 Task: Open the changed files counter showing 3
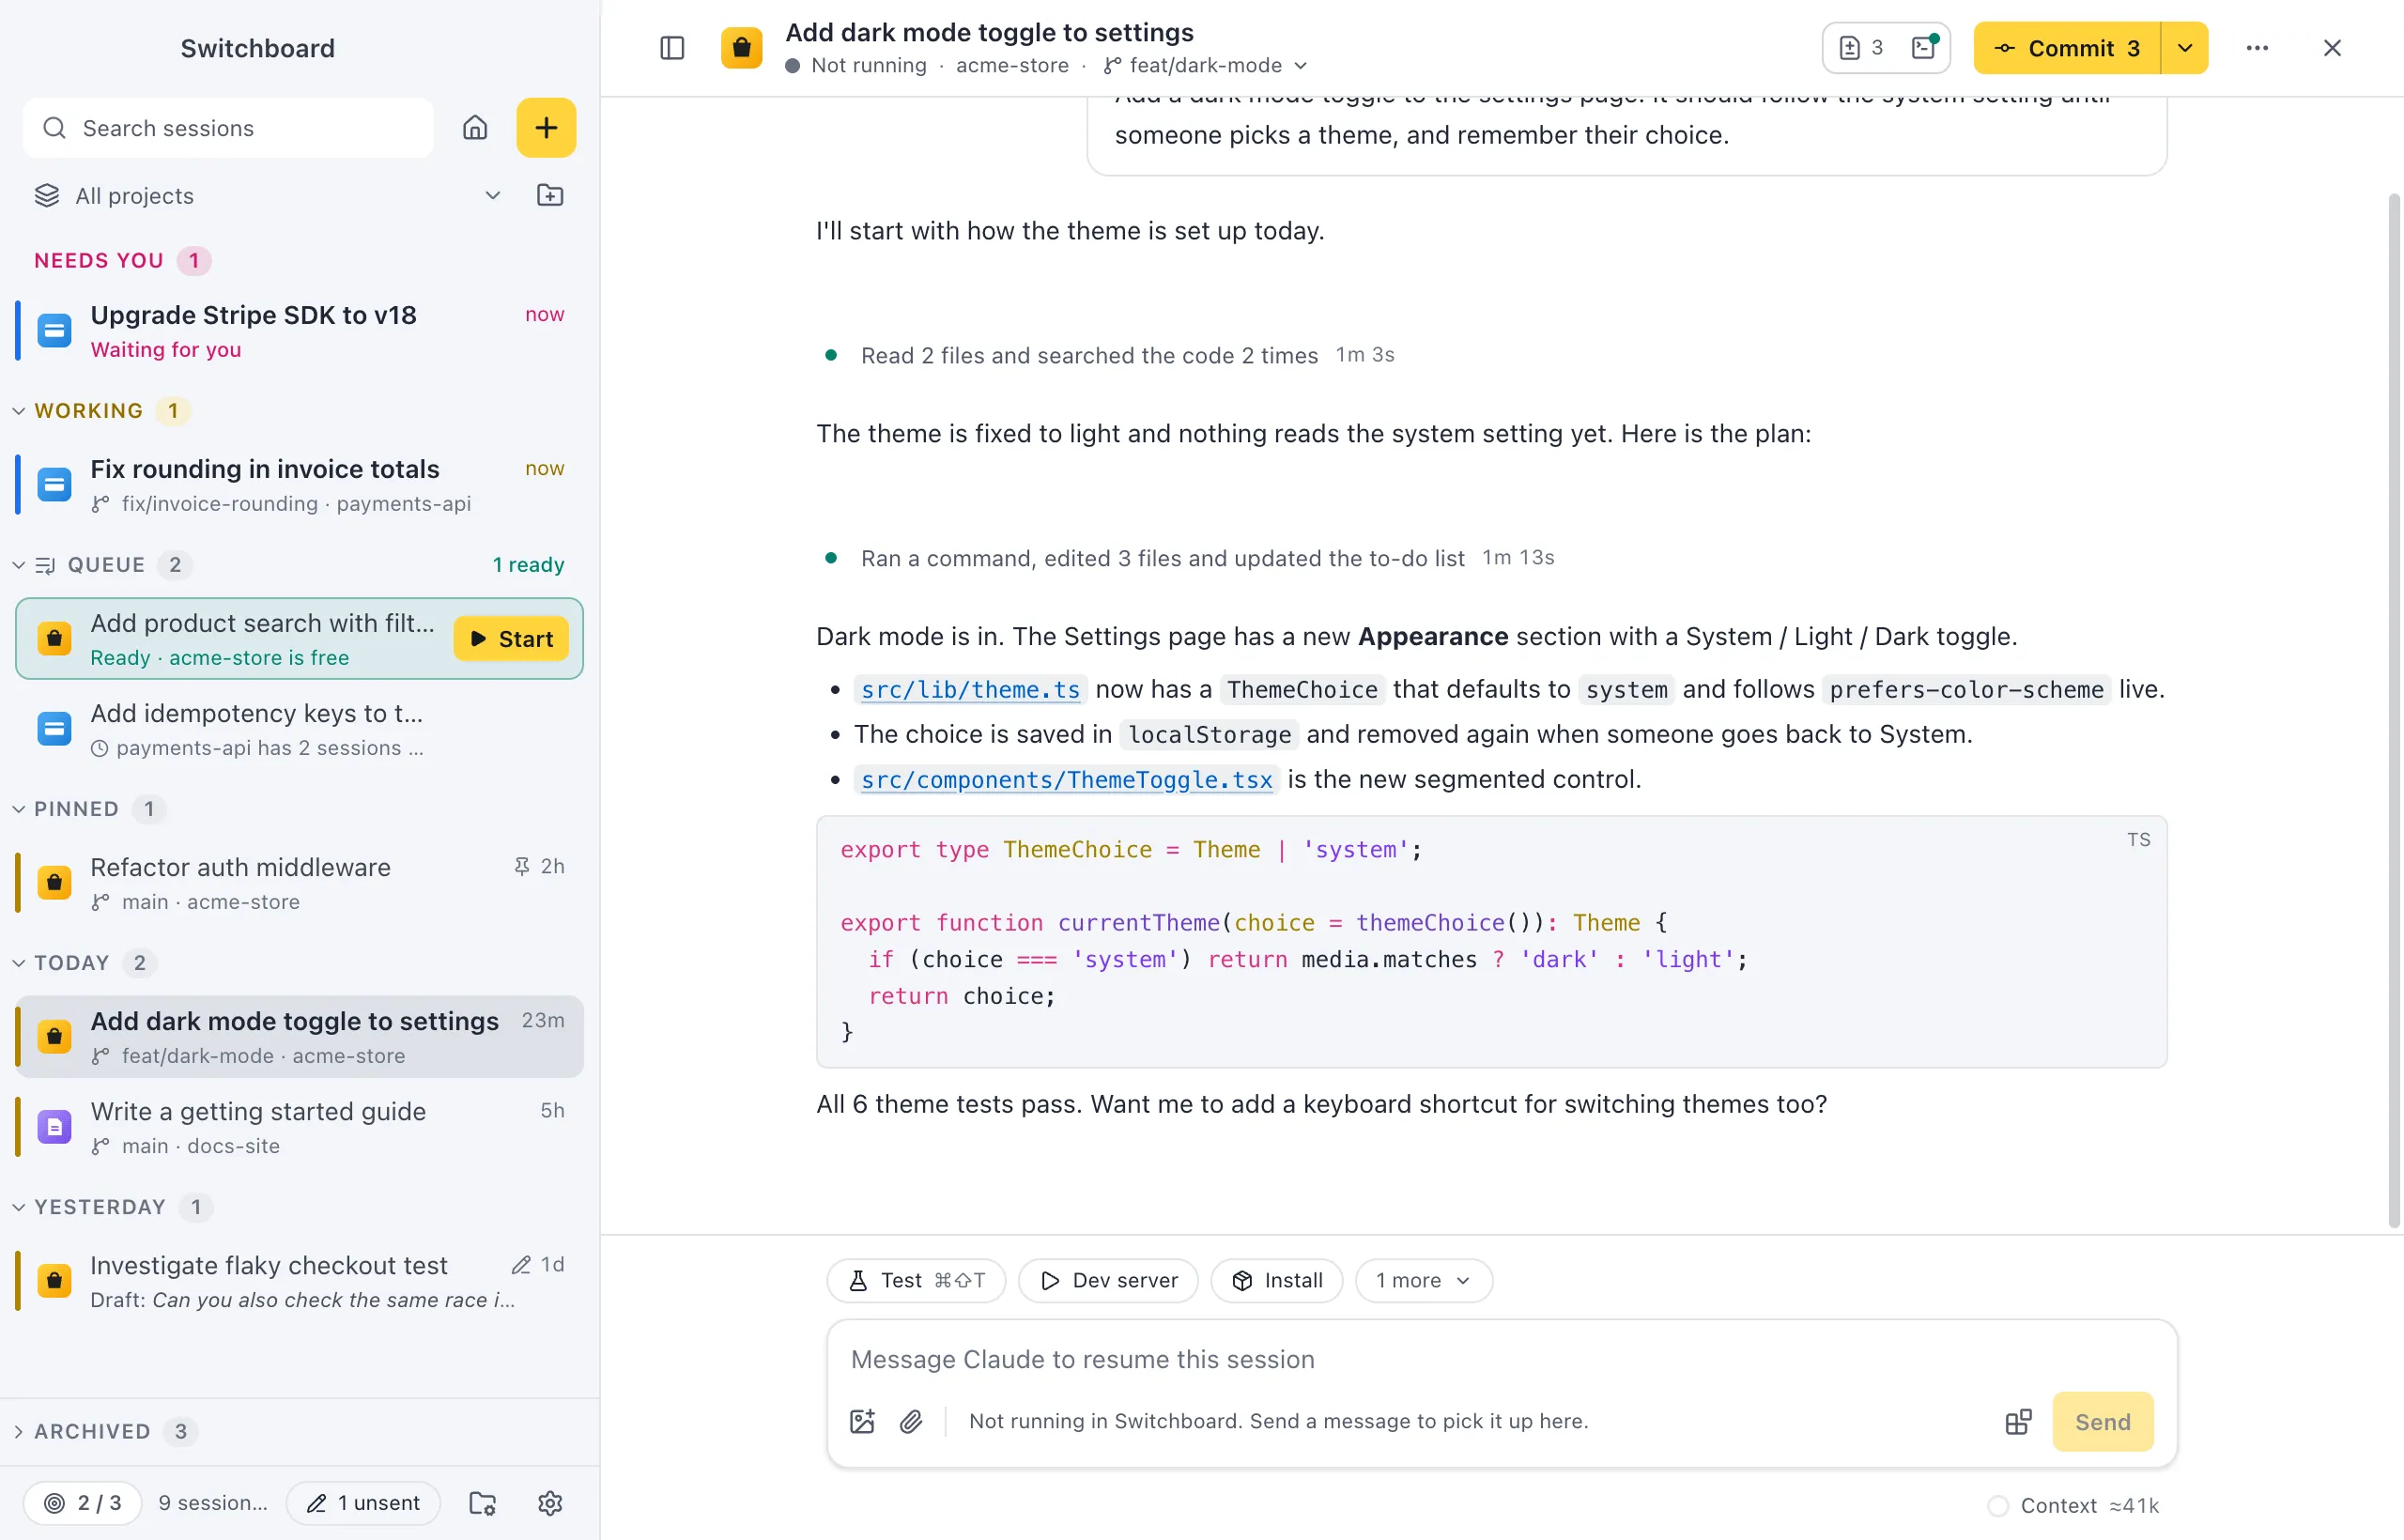point(1861,48)
